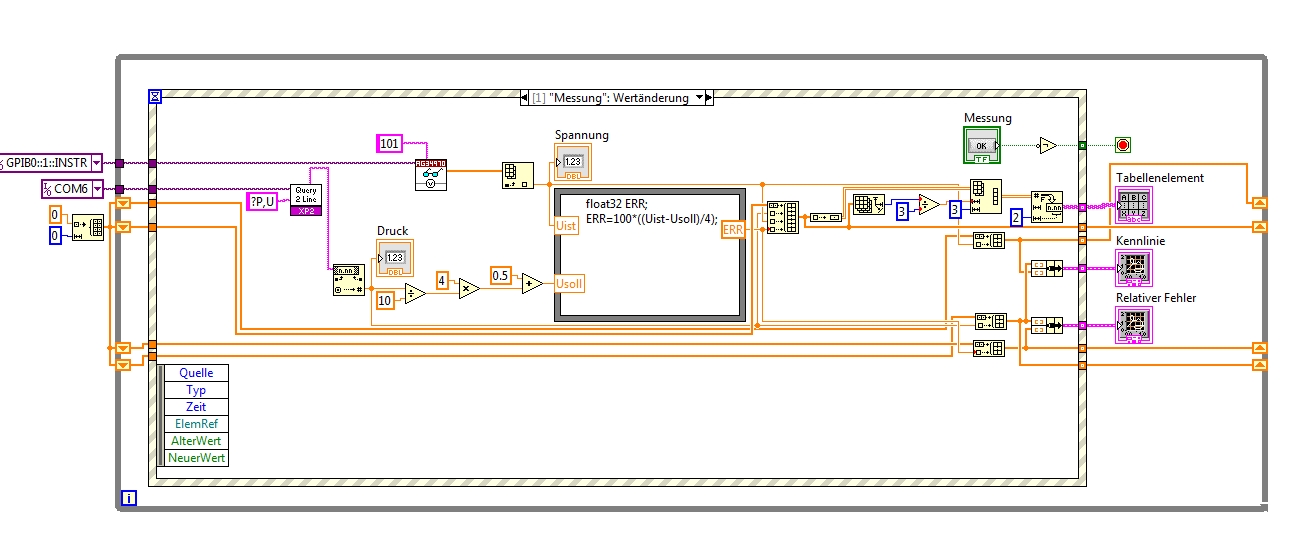Click the ?P,U string constant

pyautogui.click(x=261, y=202)
